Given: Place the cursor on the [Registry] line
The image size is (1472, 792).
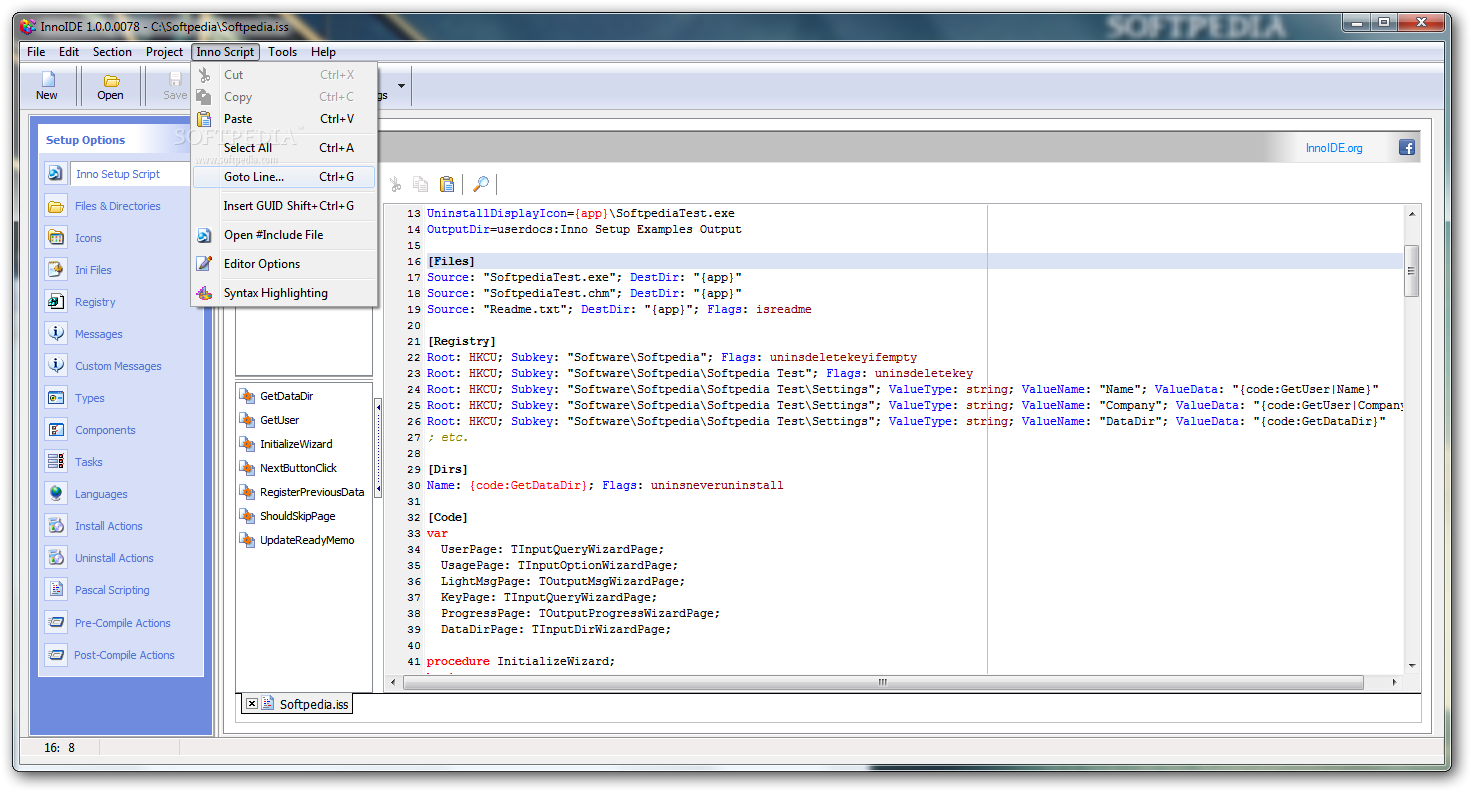Looking at the screenshot, I should click(x=461, y=341).
